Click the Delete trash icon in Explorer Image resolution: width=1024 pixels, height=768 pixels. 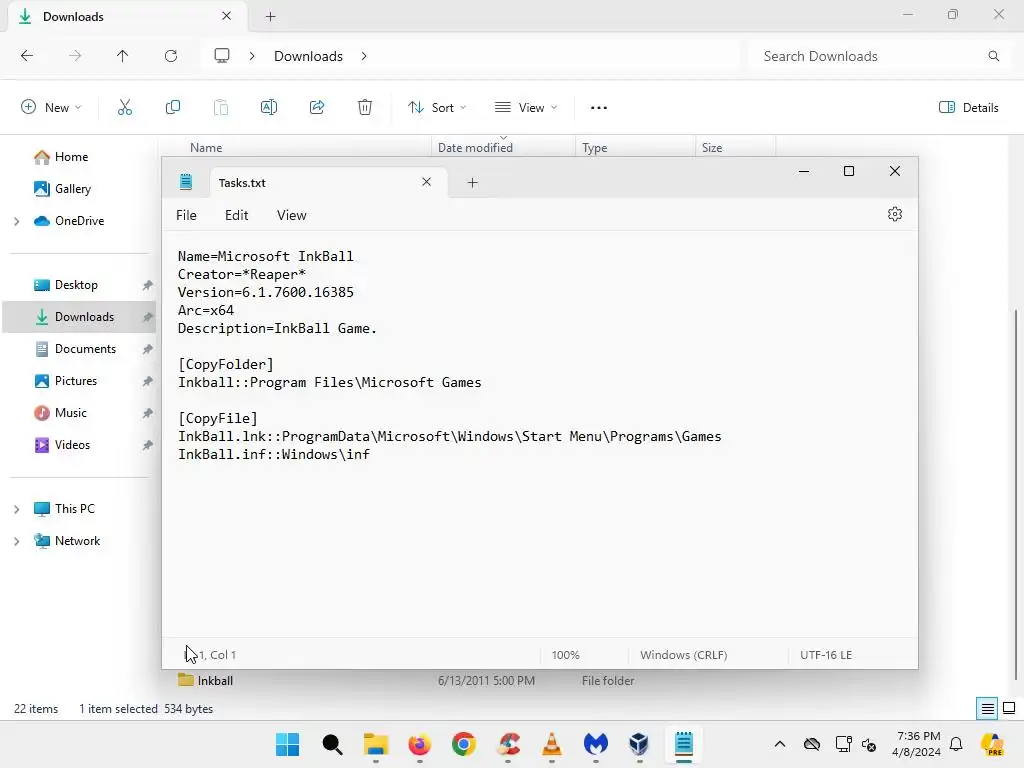click(365, 107)
